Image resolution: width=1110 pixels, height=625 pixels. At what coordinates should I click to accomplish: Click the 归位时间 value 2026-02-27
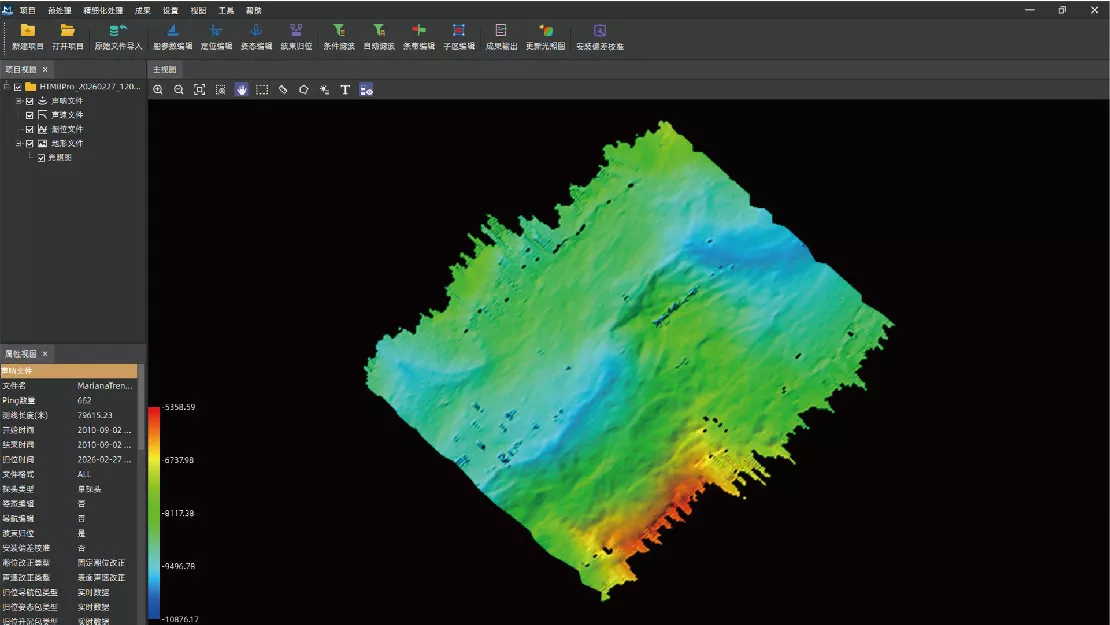[104, 459]
